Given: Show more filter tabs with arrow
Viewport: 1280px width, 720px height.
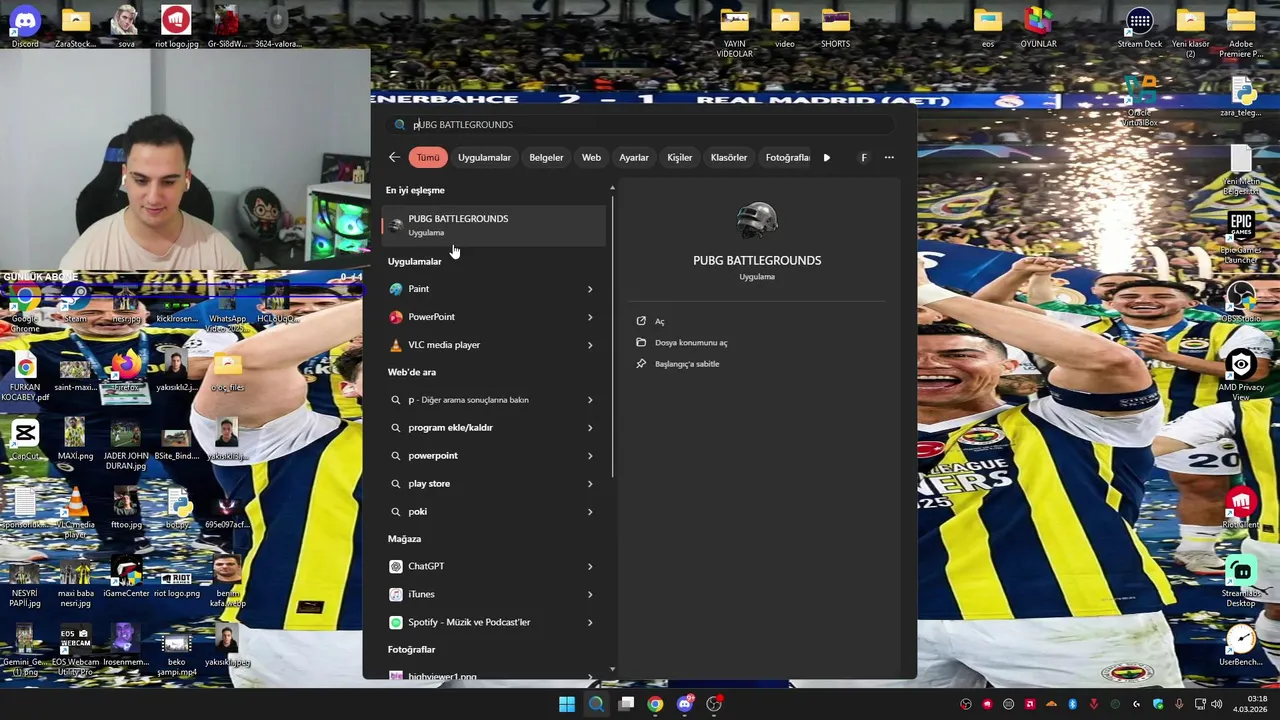Looking at the screenshot, I should pyautogui.click(x=827, y=157).
